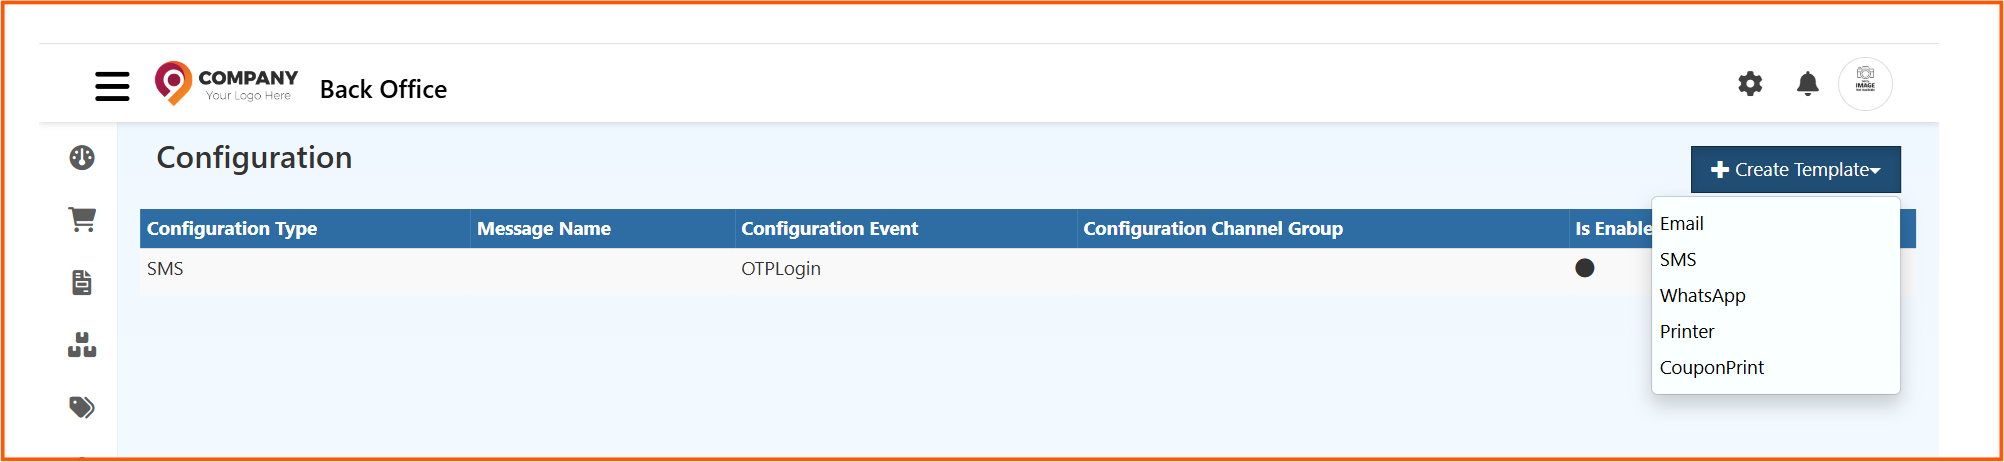Viewport: 2004px width, 462px height.
Task: Sort by Configuration Event column header
Action: [829, 229]
